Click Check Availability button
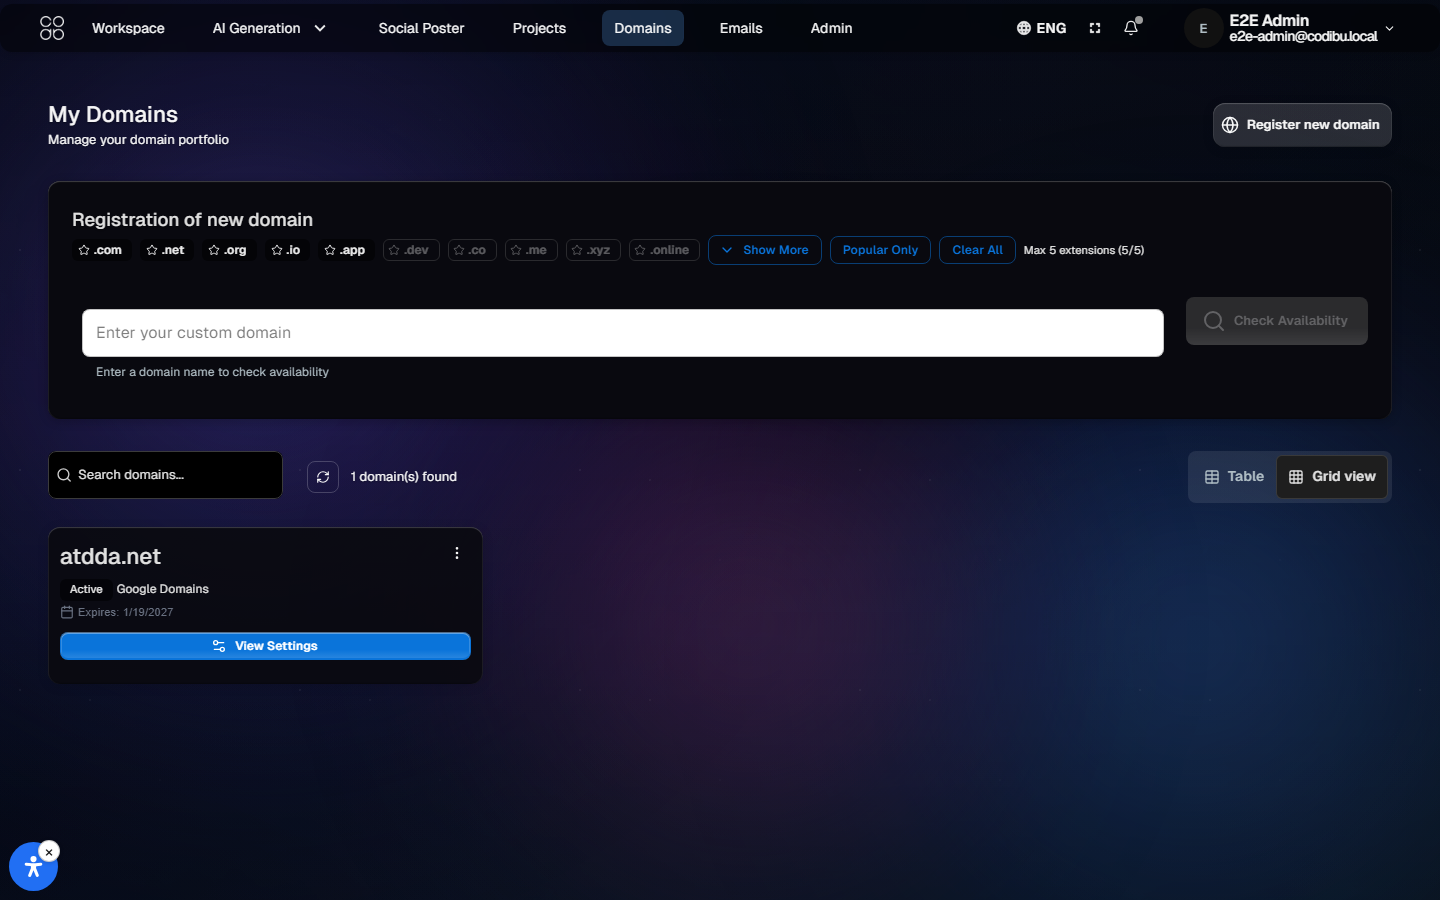Viewport: 1440px width, 900px height. (1277, 321)
